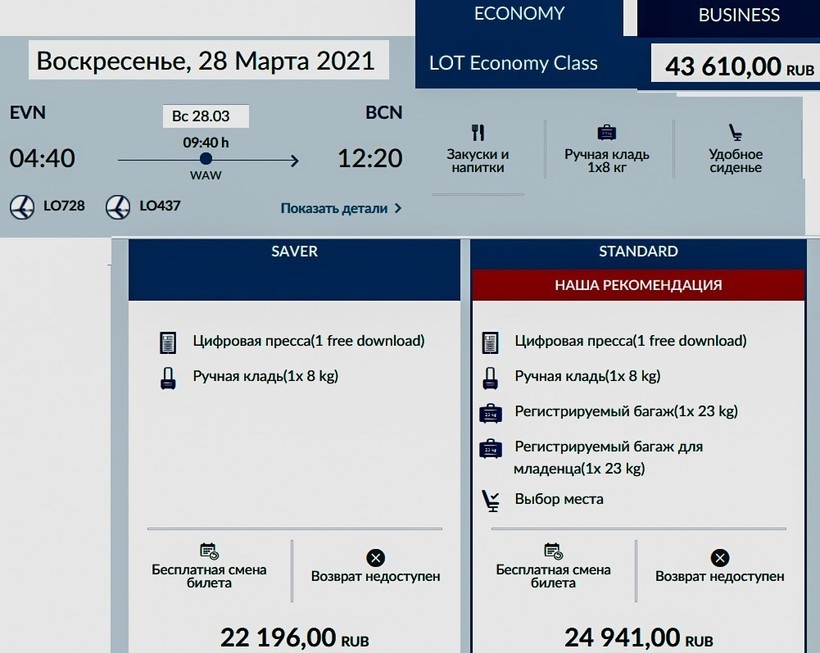The width and height of the screenshot is (820, 653).
Task: Click the checked baggage 23 kg icon
Action: click(491, 412)
